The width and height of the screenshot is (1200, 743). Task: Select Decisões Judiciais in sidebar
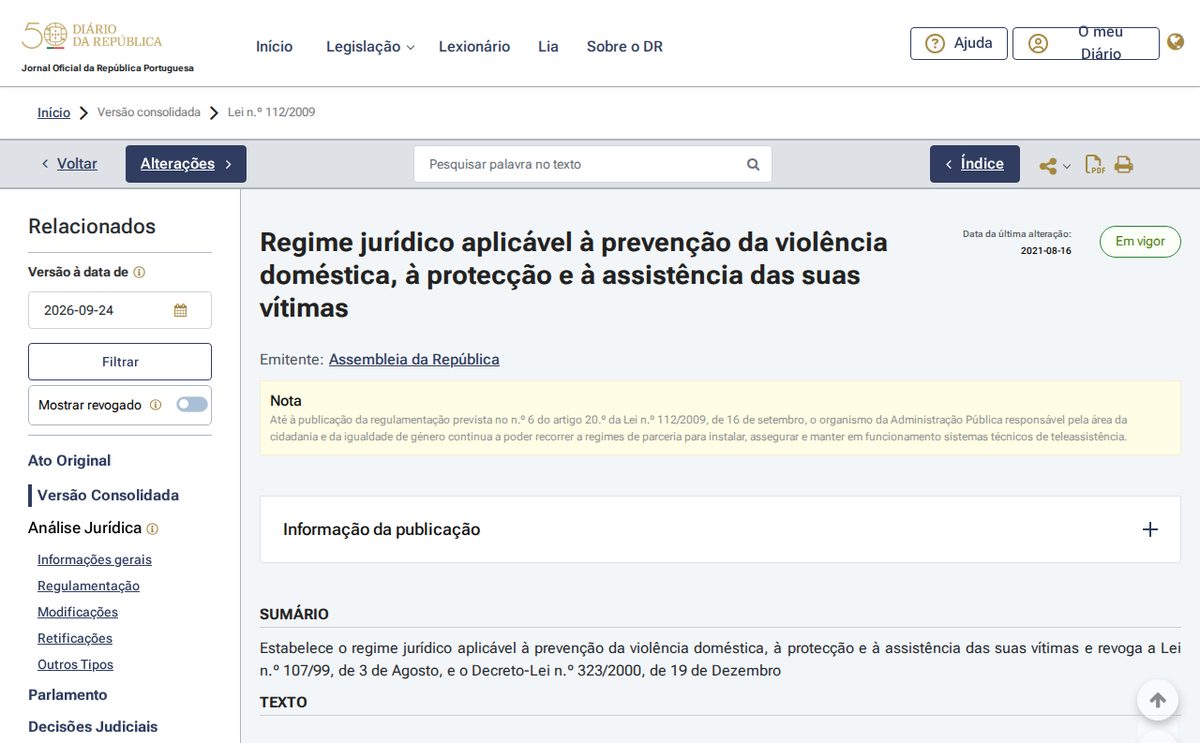pyautogui.click(x=93, y=727)
